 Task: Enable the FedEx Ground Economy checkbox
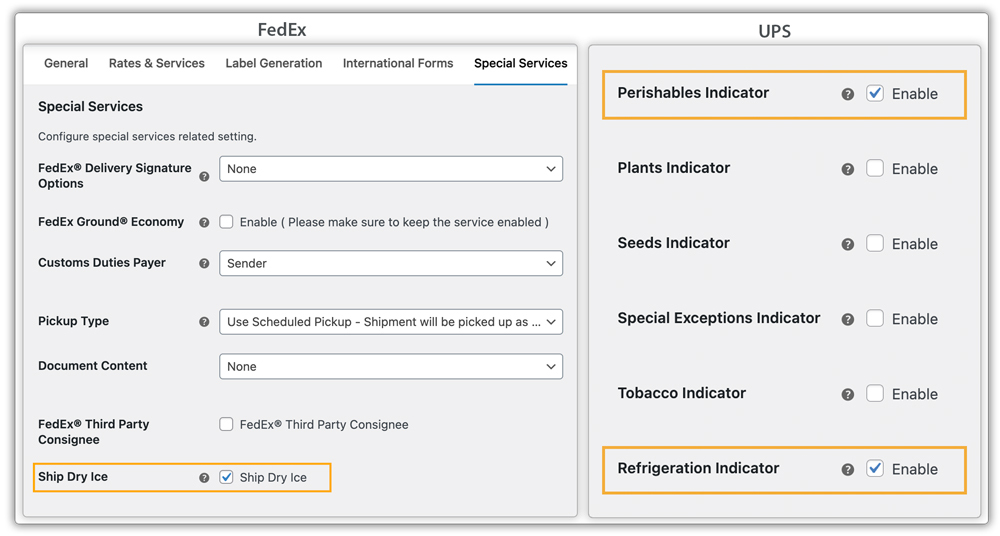(226, 221)
